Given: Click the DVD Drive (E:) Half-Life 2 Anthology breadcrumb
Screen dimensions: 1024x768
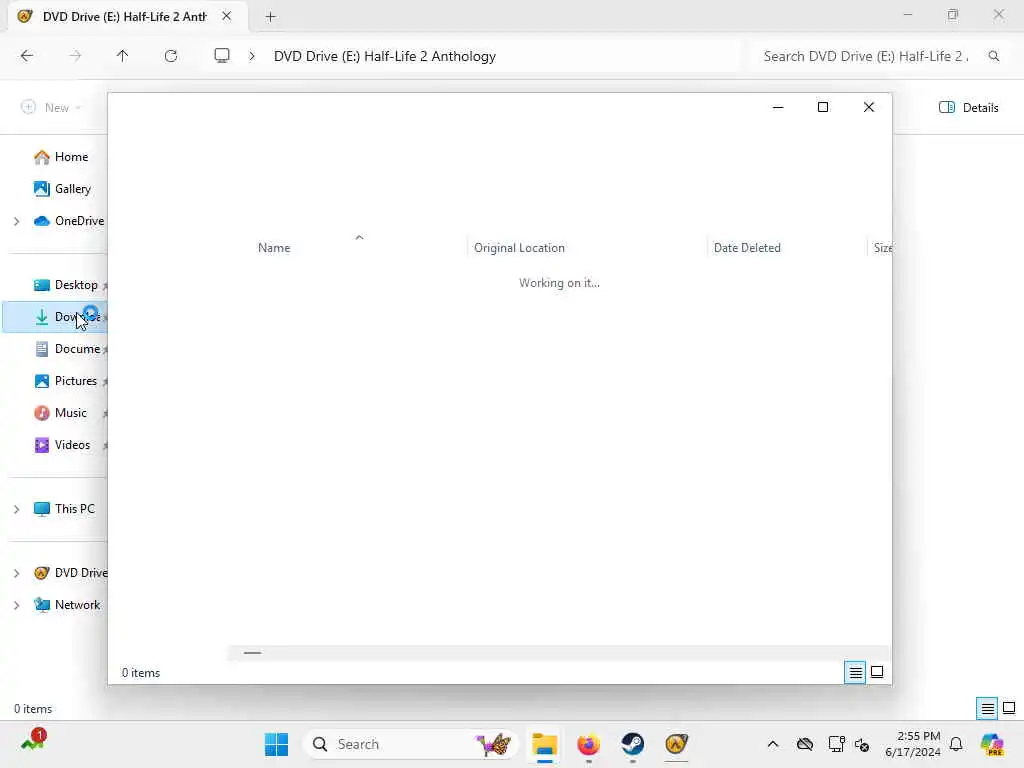Looking at the screenshot, I should point(385,56).
